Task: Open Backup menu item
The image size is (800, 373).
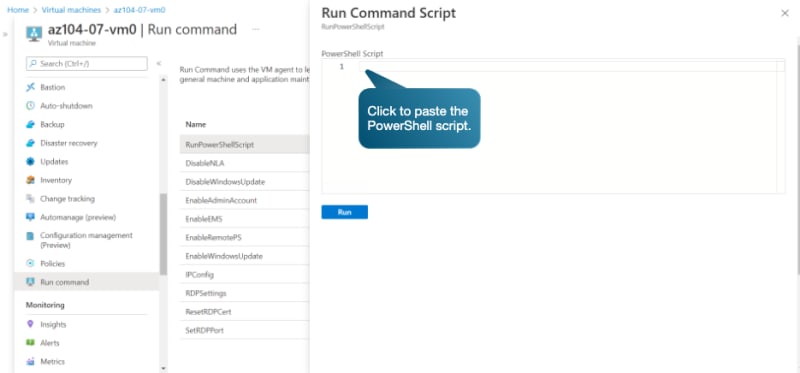Action: click(52, 125)
